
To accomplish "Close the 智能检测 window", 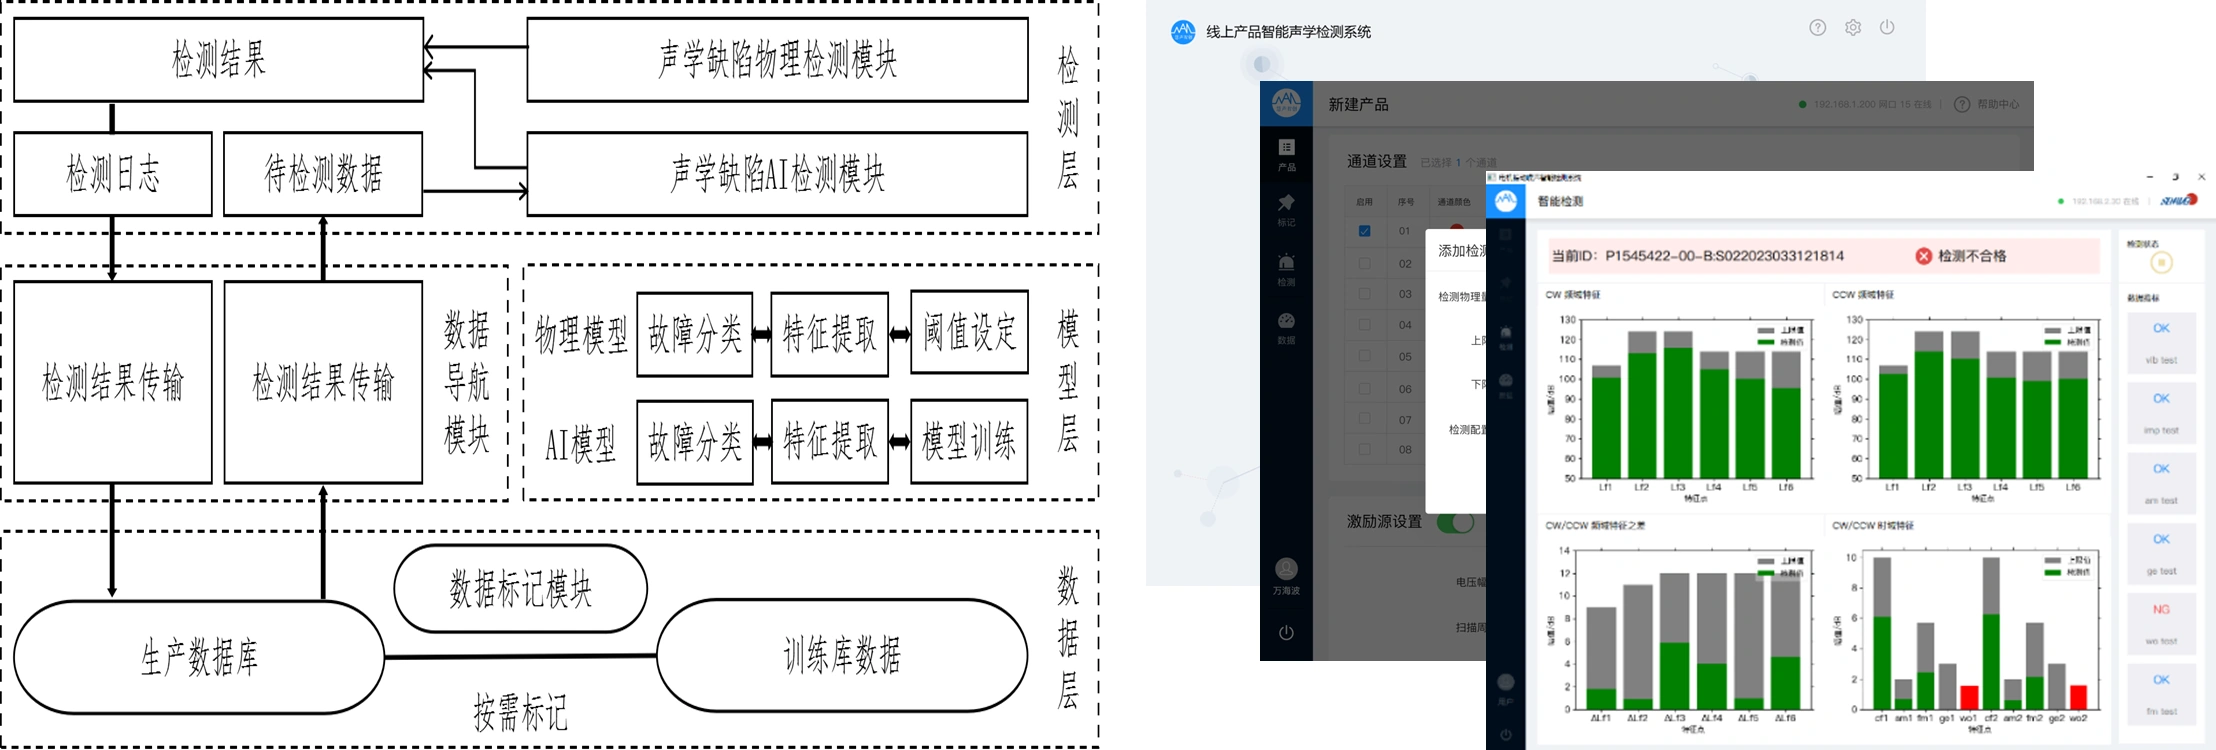I will pyautogui.click(x=2201, y=177).
